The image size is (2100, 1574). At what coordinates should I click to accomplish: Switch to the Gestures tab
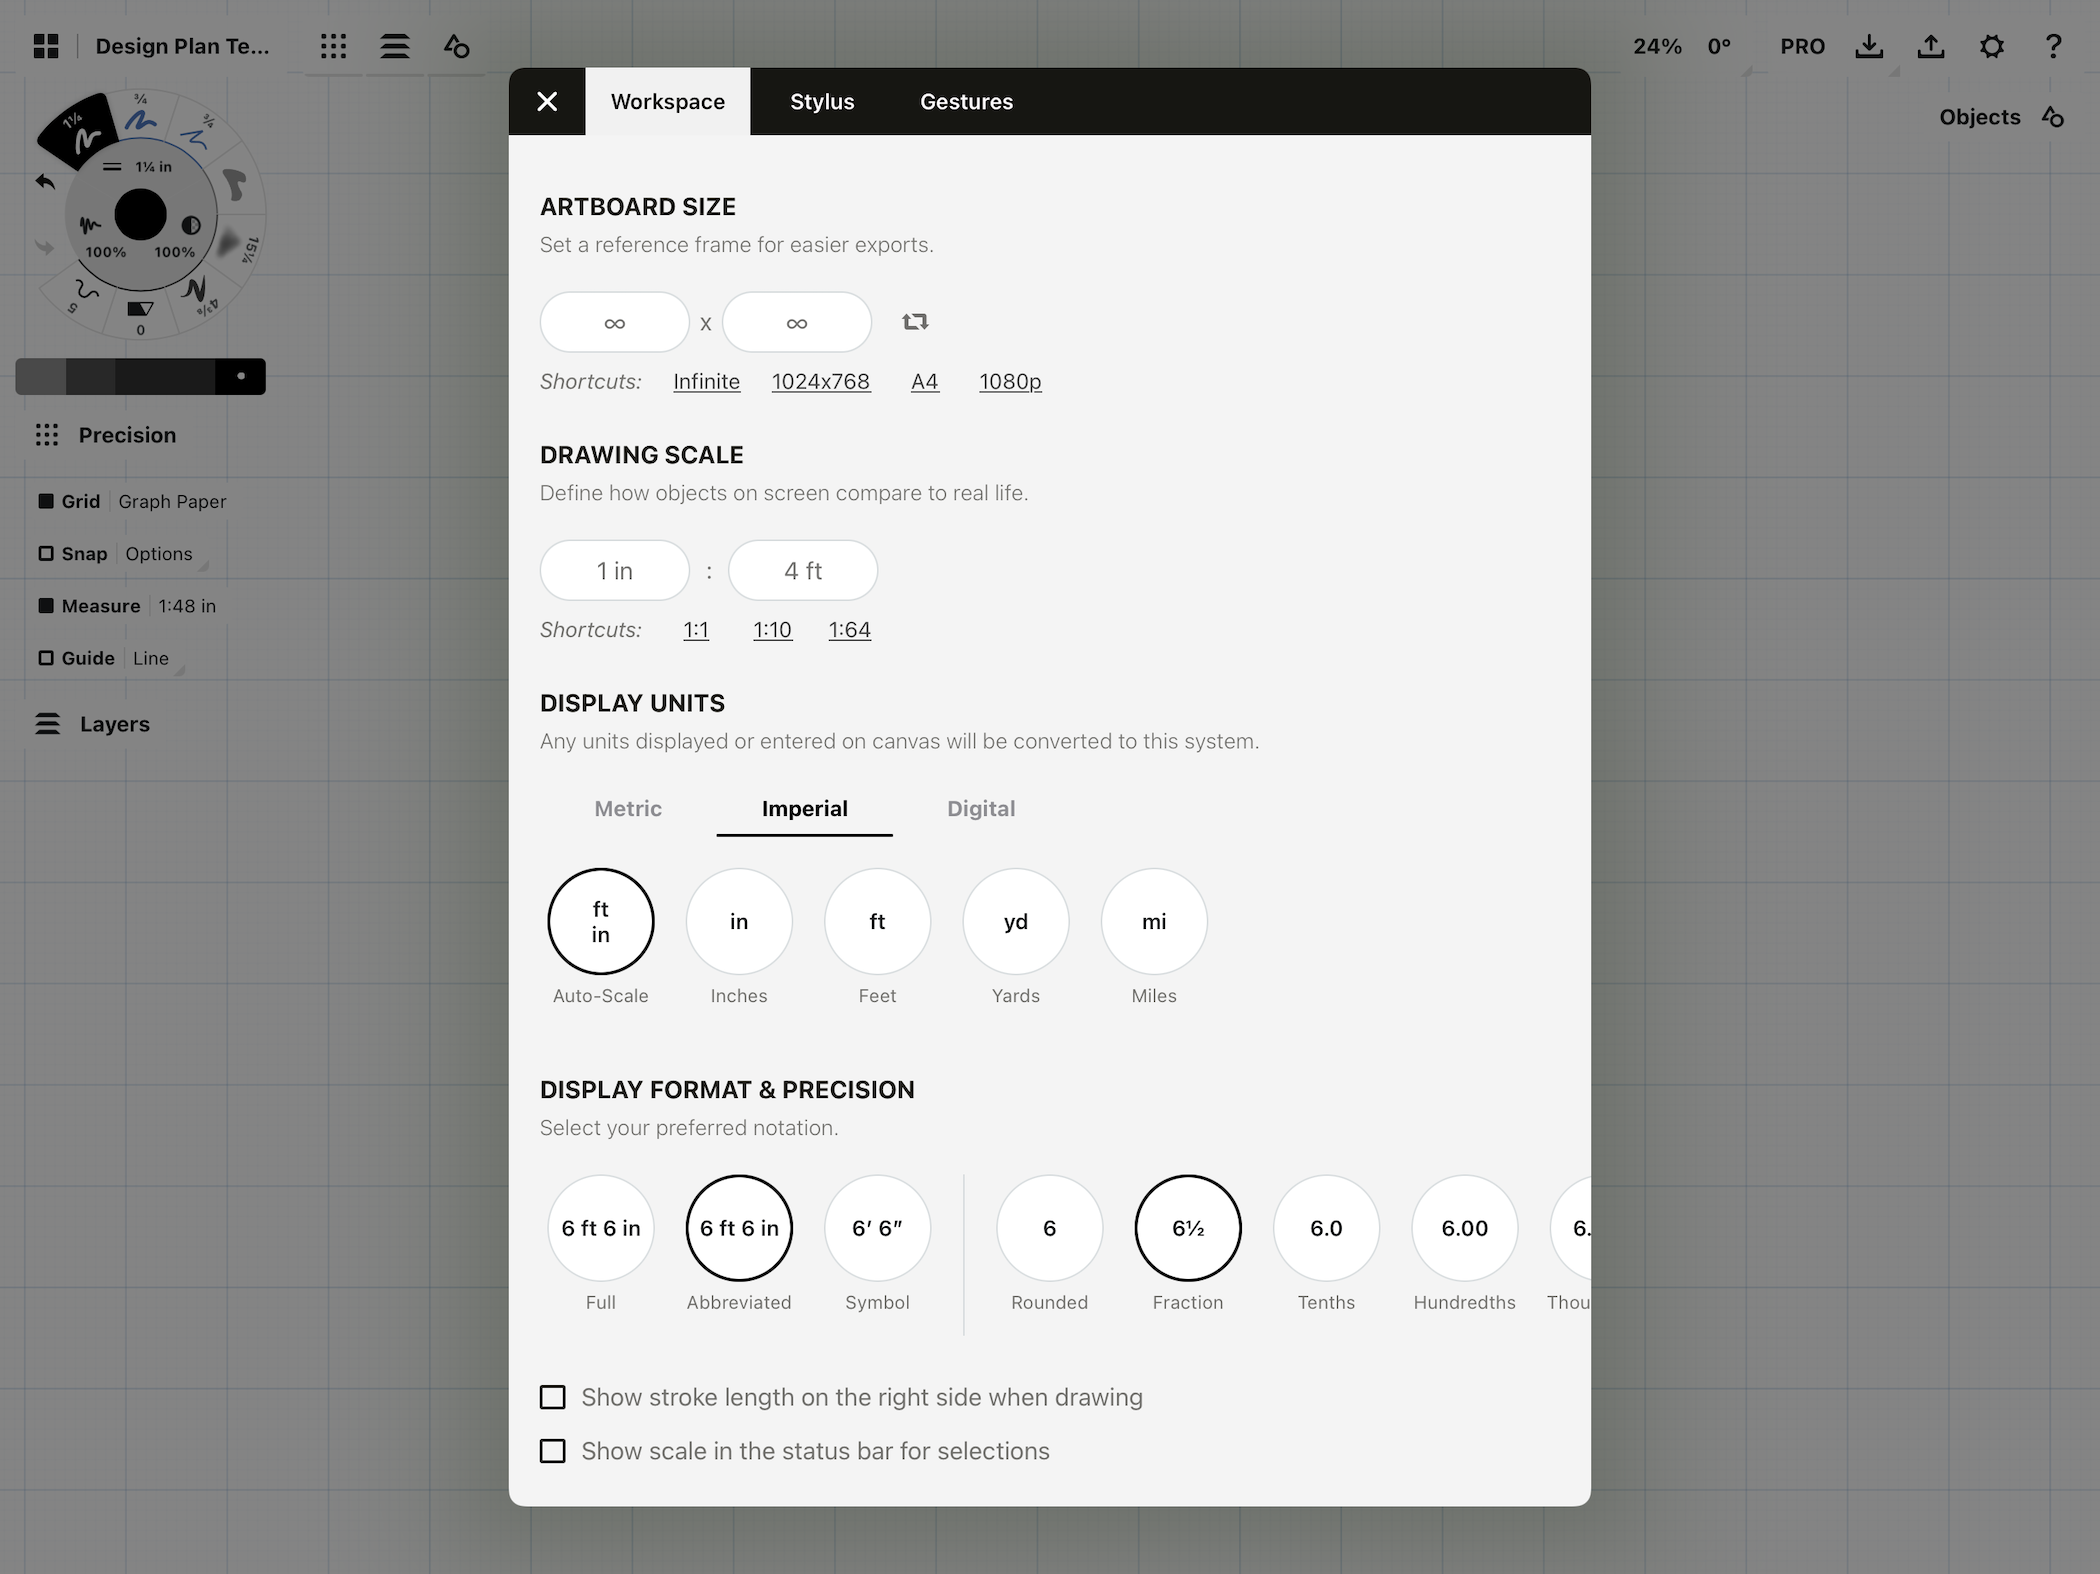tap(966, 101)
